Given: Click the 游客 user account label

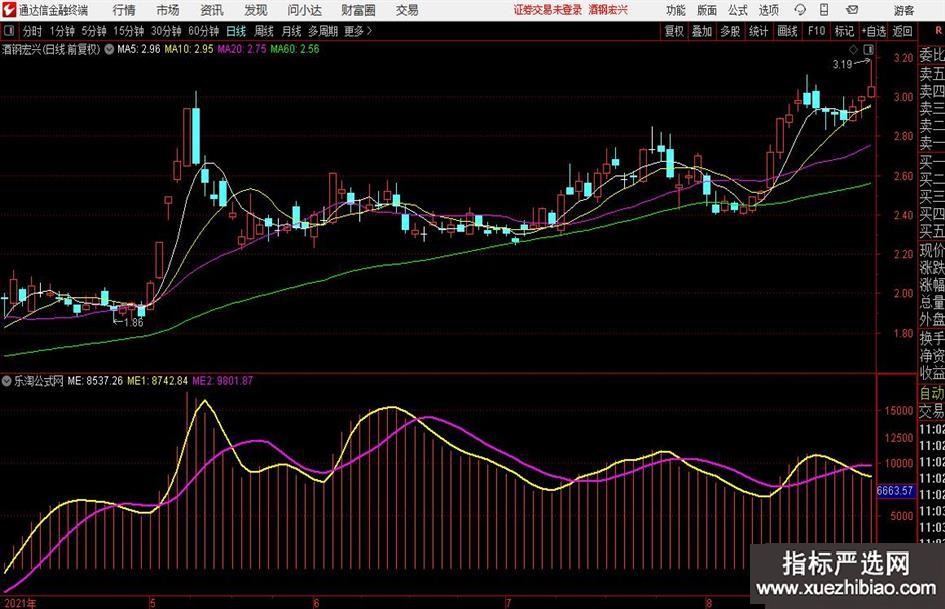Looking at the screenshot, I should pos(903,10).
